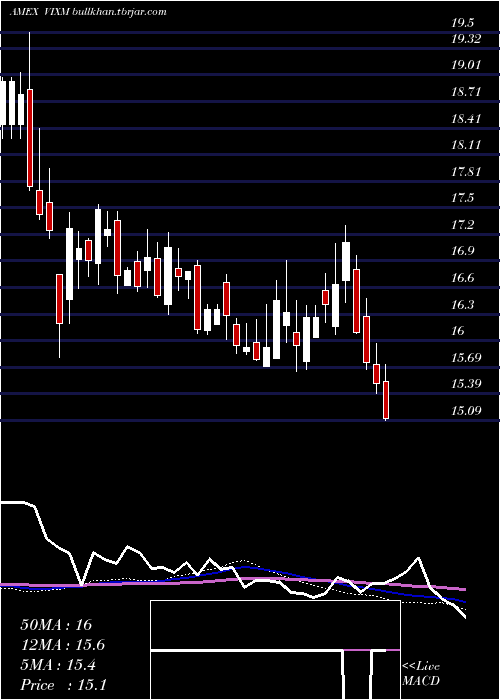Click the Price : 15.1 readout

click(63, 685)
